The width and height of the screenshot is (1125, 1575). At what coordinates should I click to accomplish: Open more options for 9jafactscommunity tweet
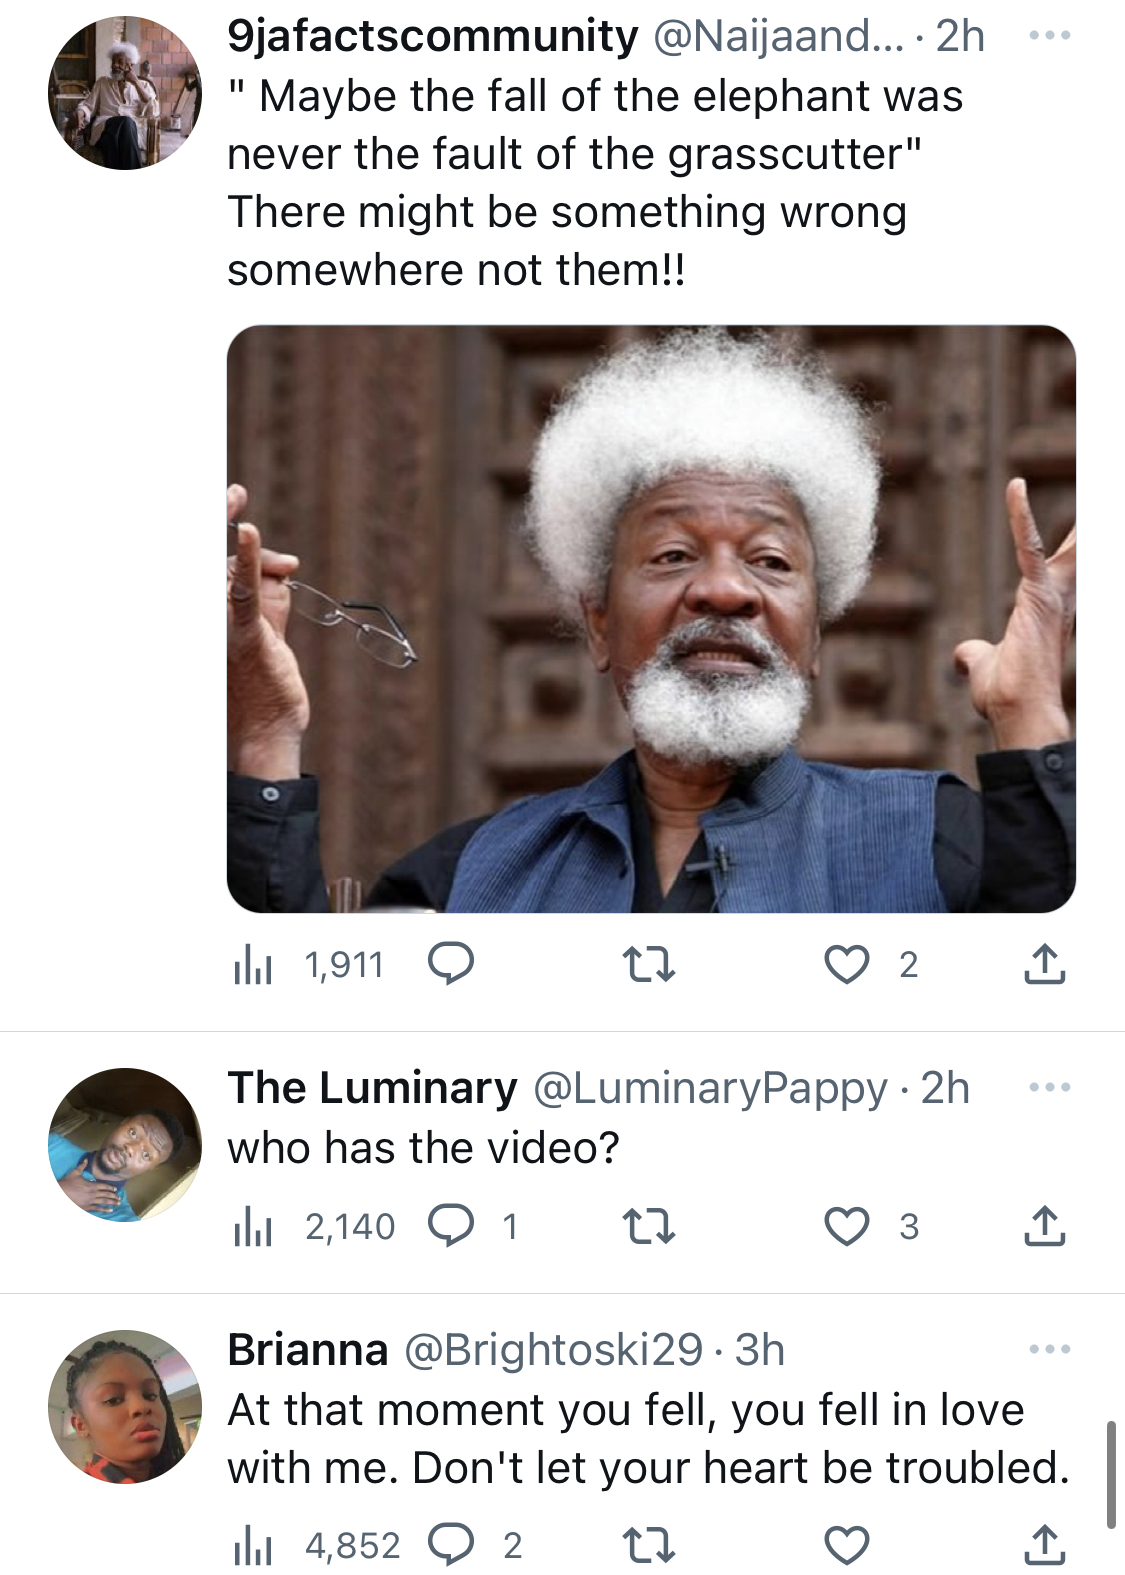pyautogui.click(x=1050, y=36)
